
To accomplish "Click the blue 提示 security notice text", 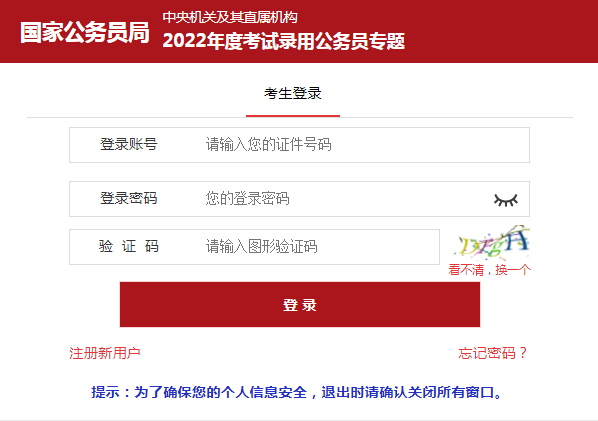I will [x=297, y=392].
